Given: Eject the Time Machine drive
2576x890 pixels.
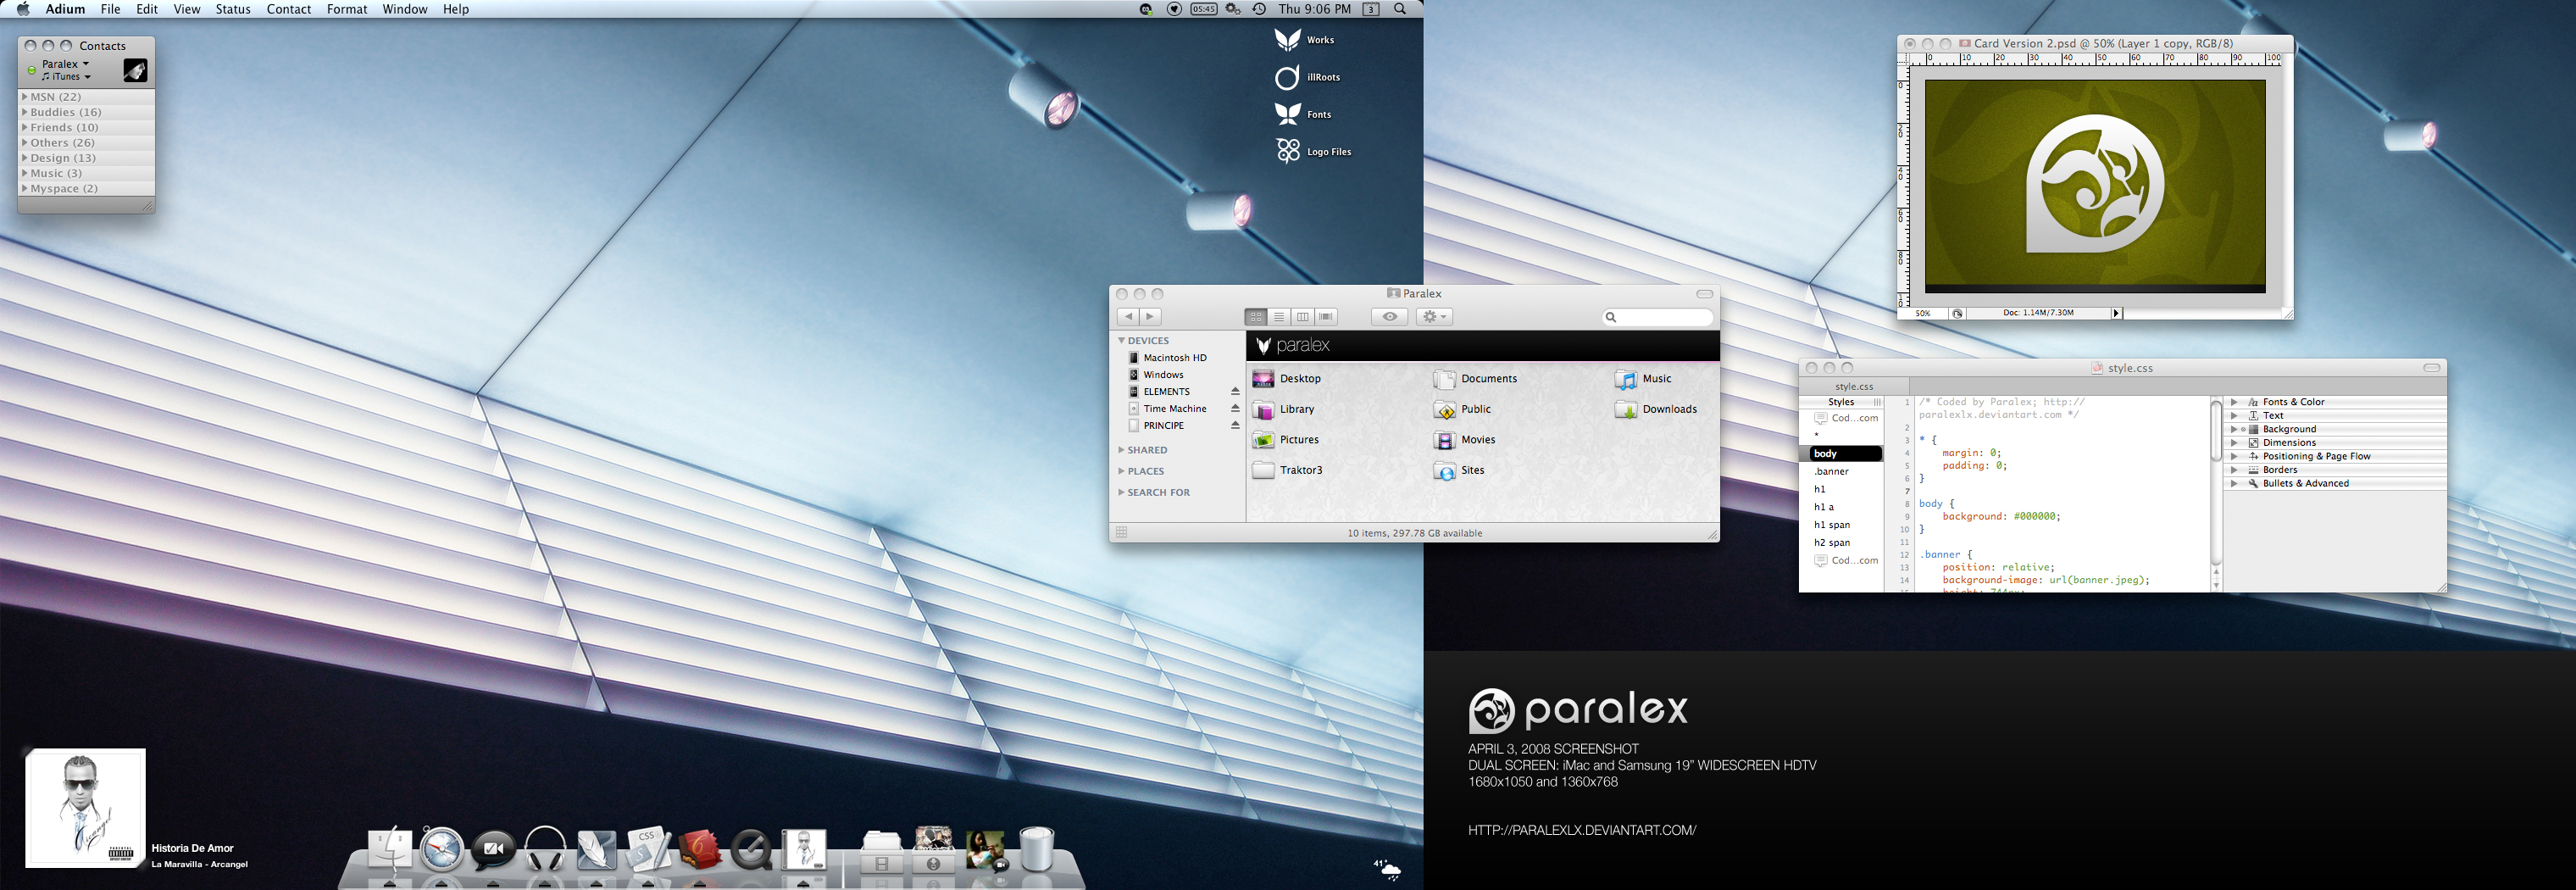Looking at the screenshot, I should (x=1235, y=409).
